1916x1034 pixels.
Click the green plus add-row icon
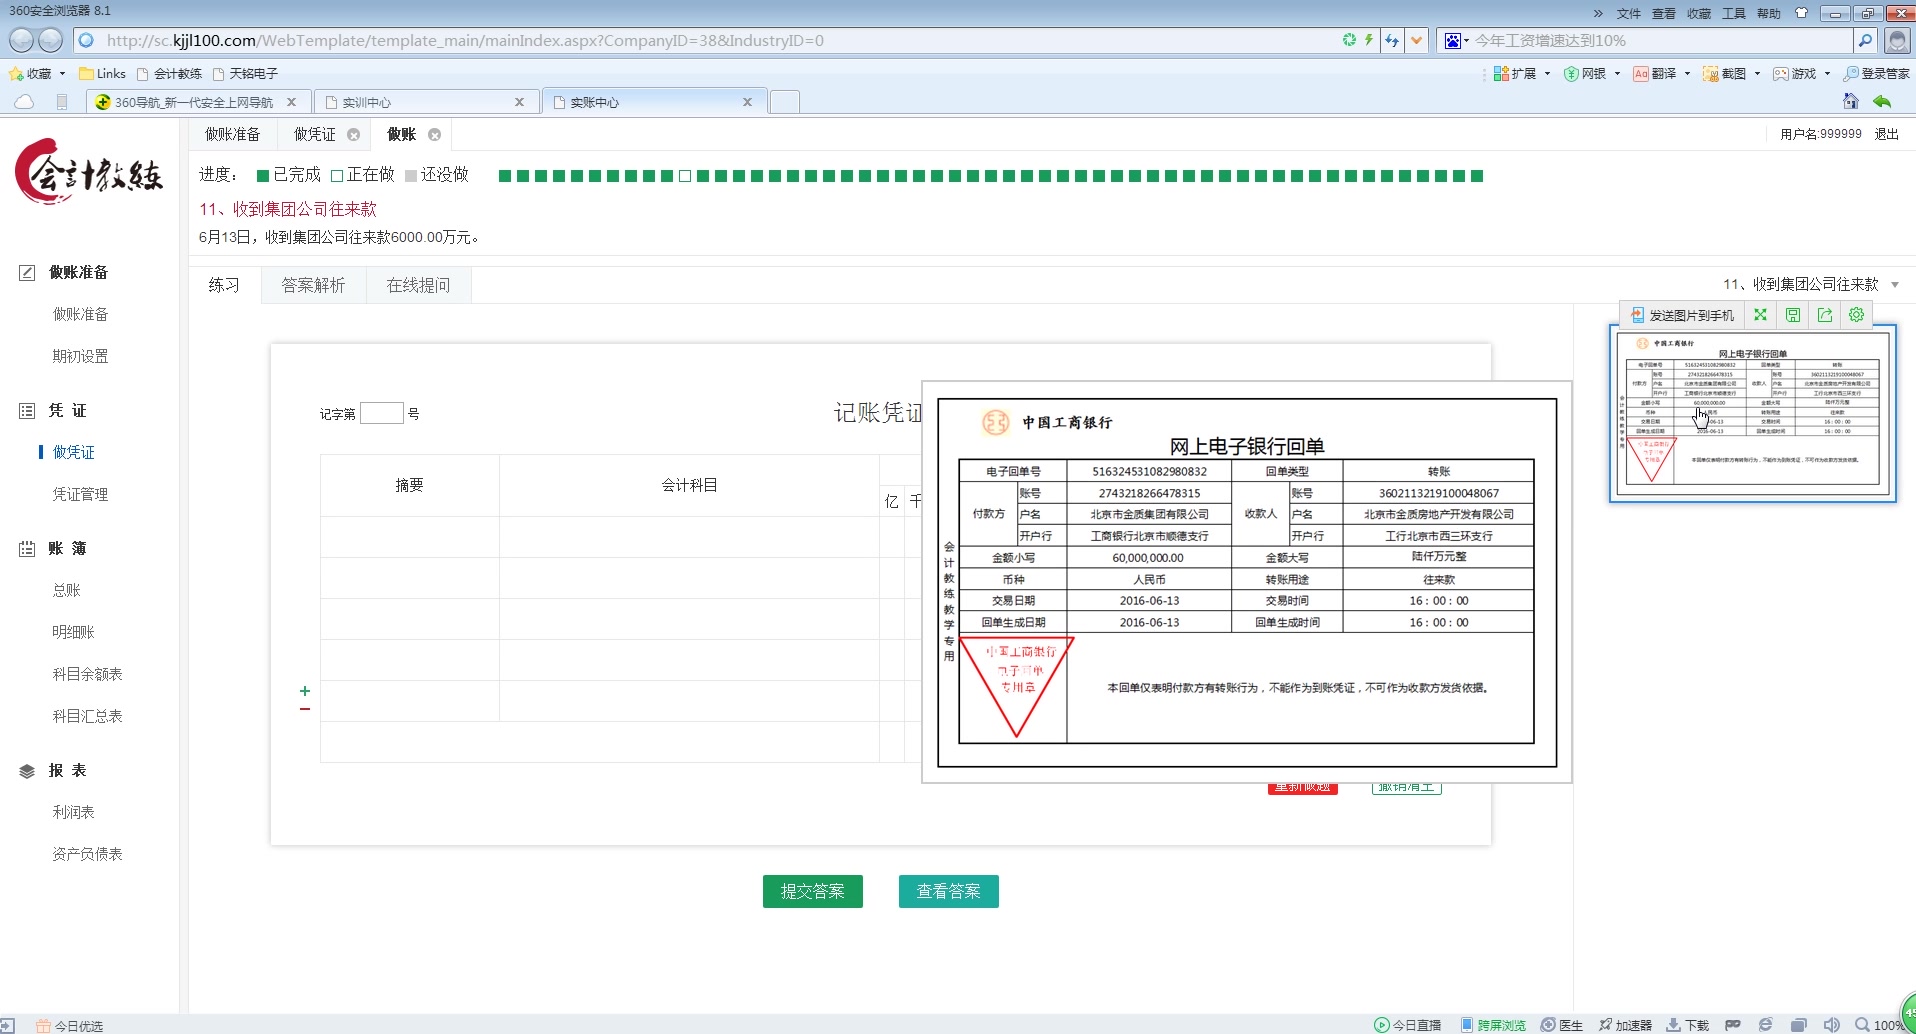pyautogui.click(x=305, y=691)
